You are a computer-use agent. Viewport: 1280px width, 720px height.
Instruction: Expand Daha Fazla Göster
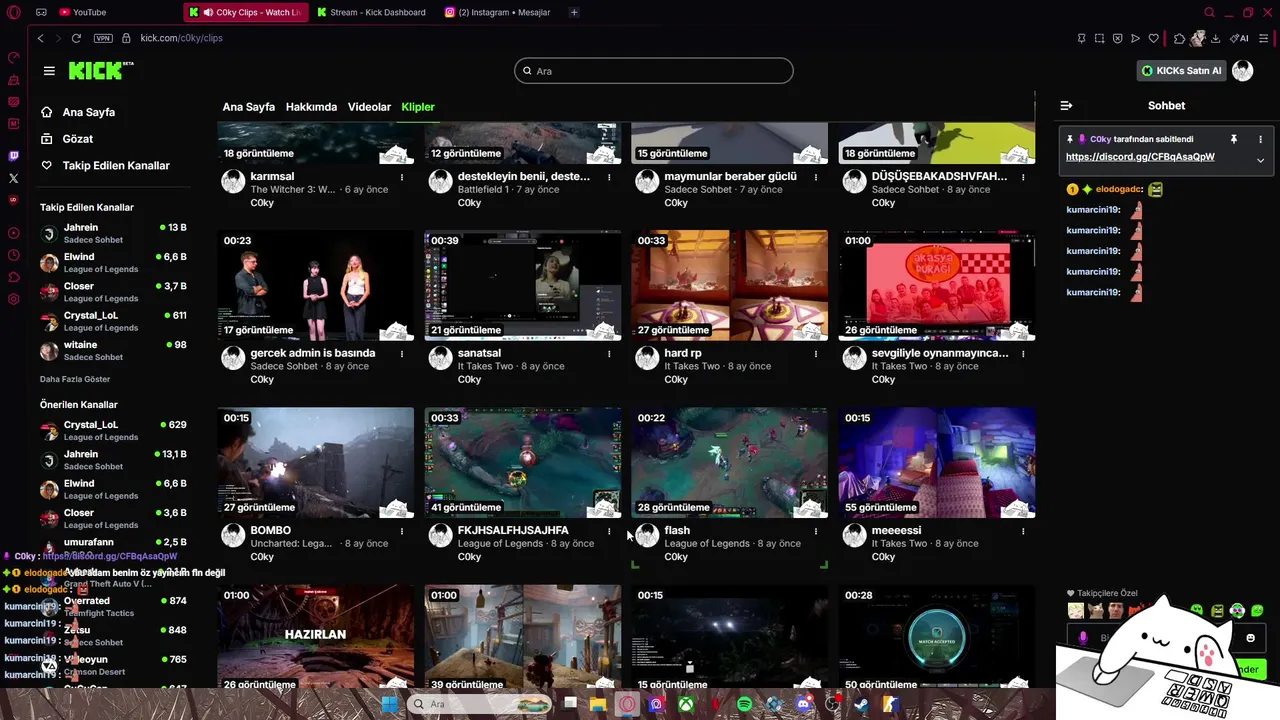coord(75,379)
